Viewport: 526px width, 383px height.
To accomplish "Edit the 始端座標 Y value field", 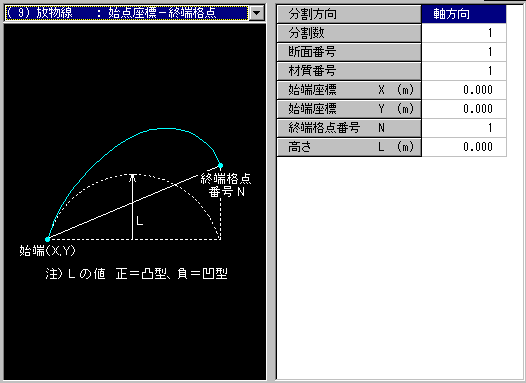I will tap(464, 109).
